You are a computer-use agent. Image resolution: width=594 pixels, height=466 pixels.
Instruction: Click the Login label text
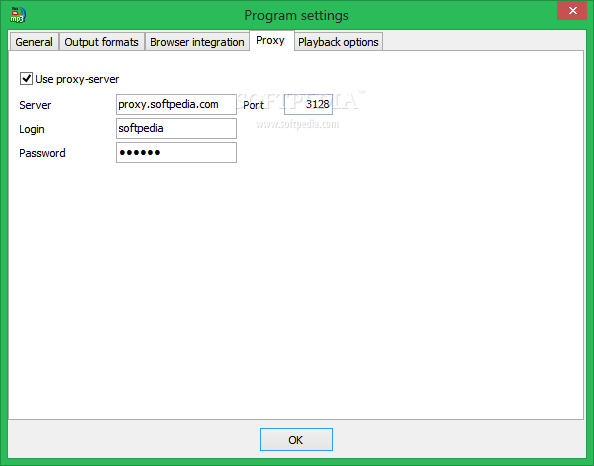32,129
